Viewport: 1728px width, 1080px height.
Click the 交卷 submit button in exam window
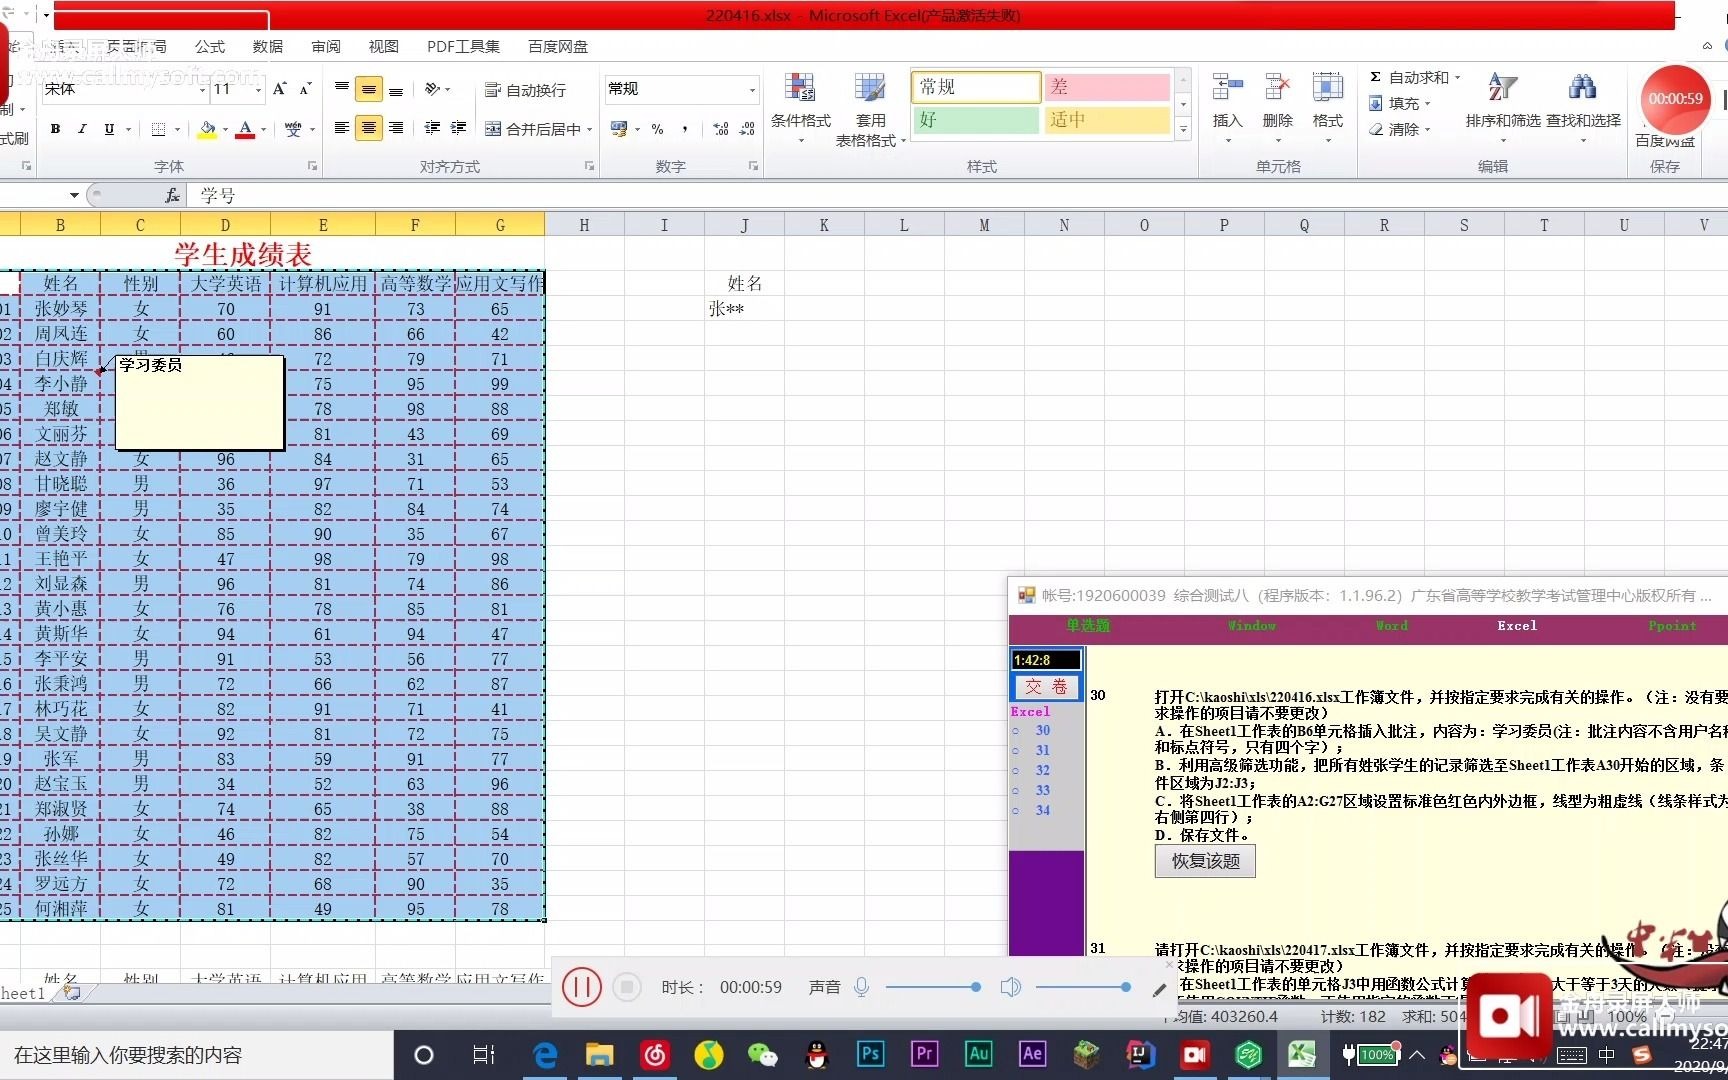point(1047,686)
